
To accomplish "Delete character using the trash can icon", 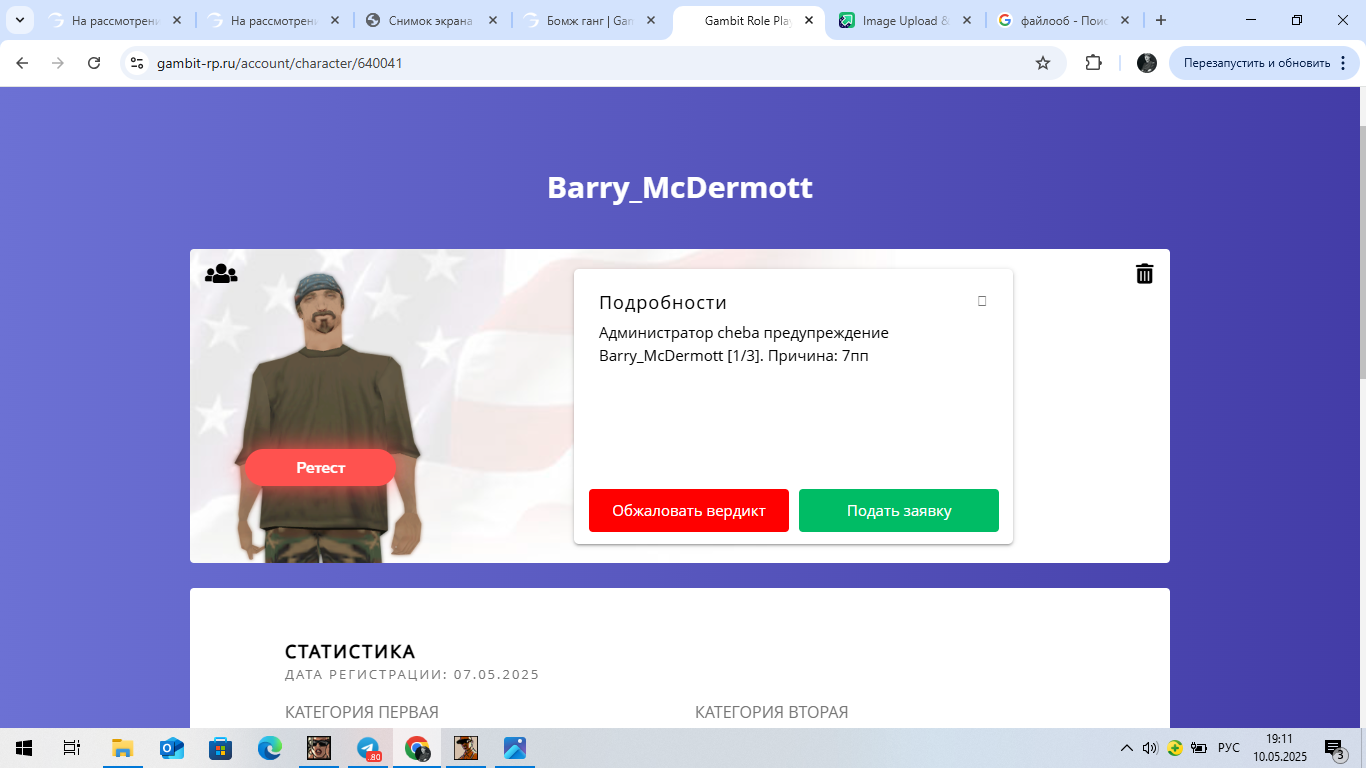I will point(1144,274).
